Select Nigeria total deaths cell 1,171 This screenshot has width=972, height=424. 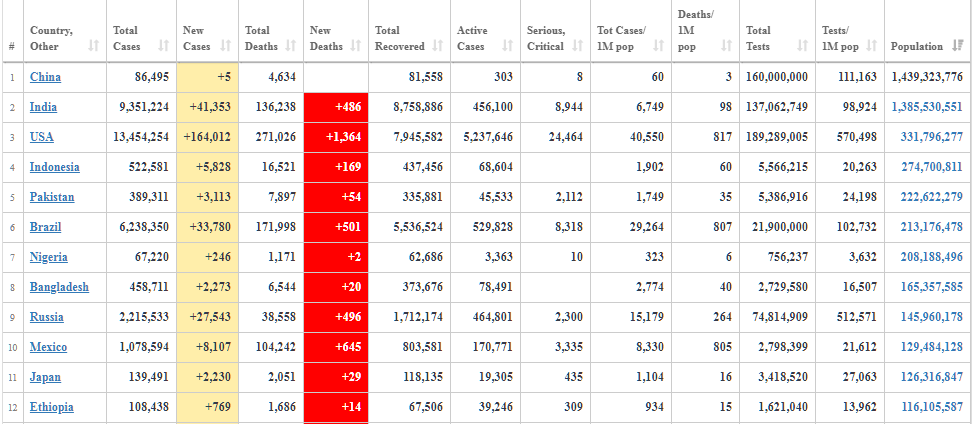pos(271,257)
